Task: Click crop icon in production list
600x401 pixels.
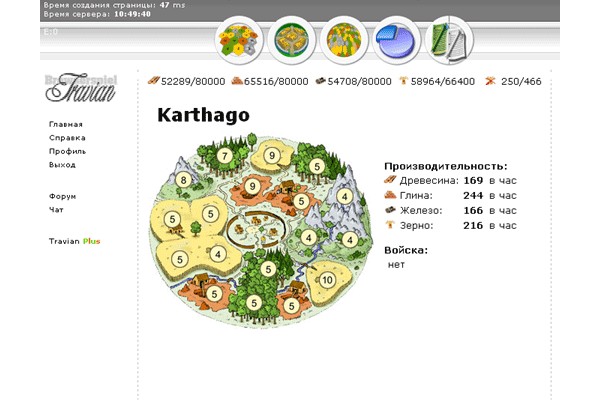Action: 390,225
